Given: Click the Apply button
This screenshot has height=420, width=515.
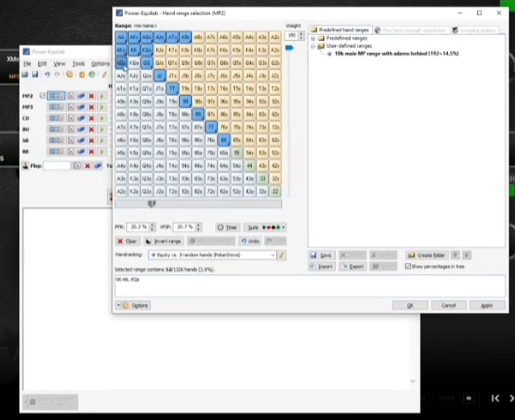Looking at the screenshot, I should tap(487, 305).
